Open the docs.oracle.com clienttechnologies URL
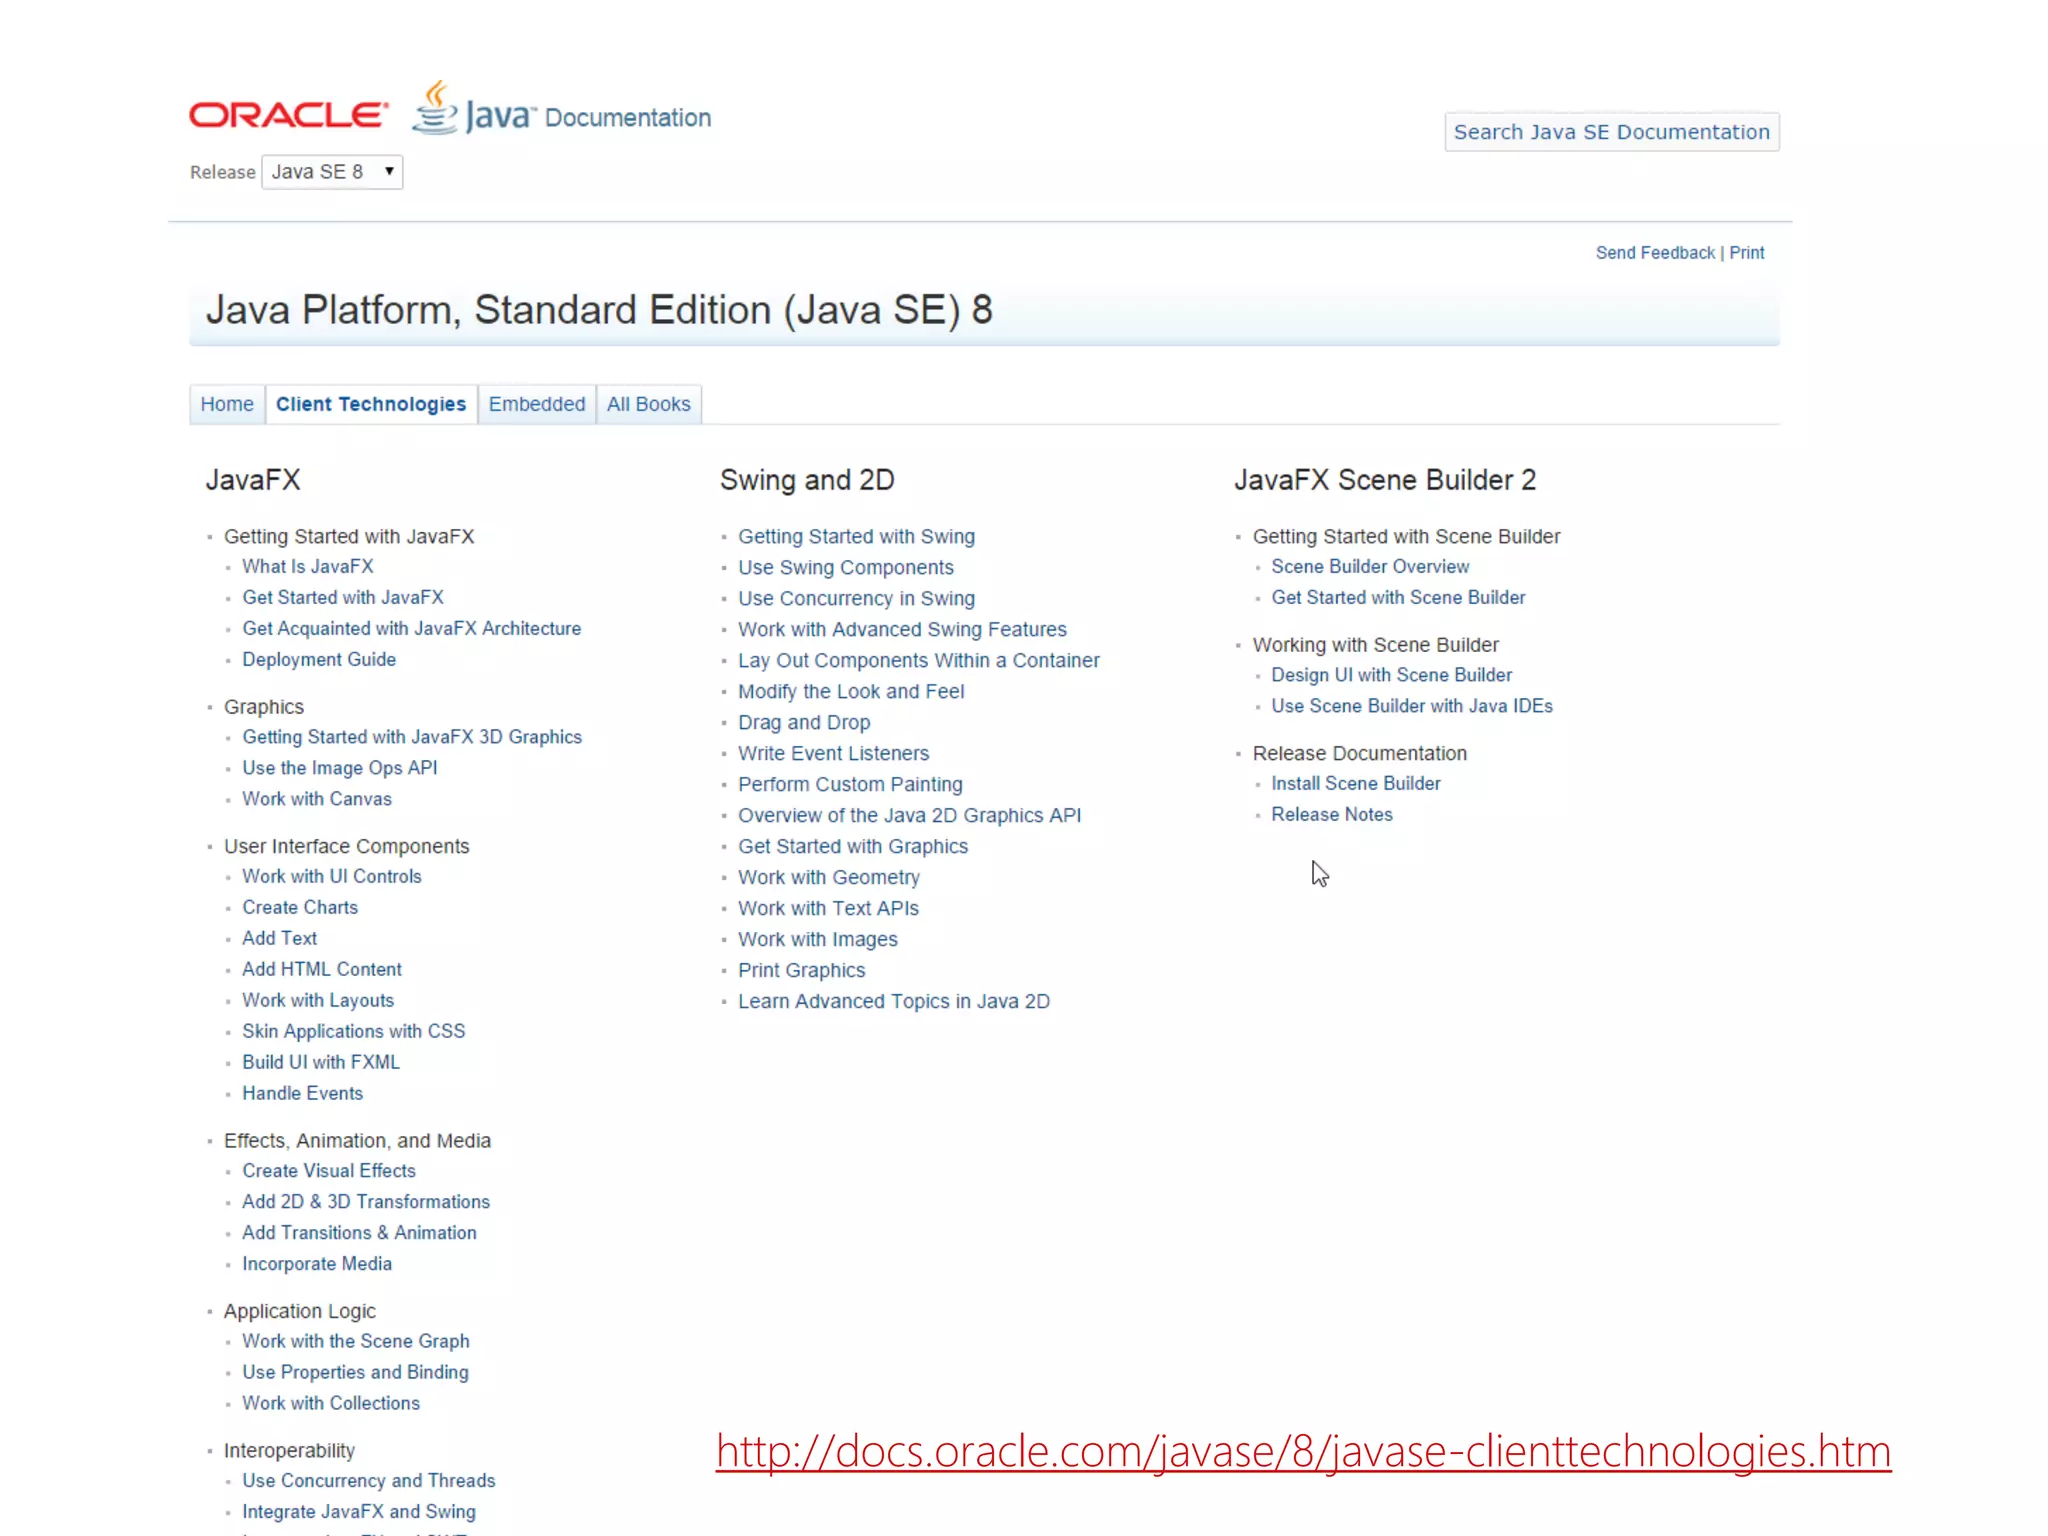 pyautogui.click(x=1302, y=1451)
